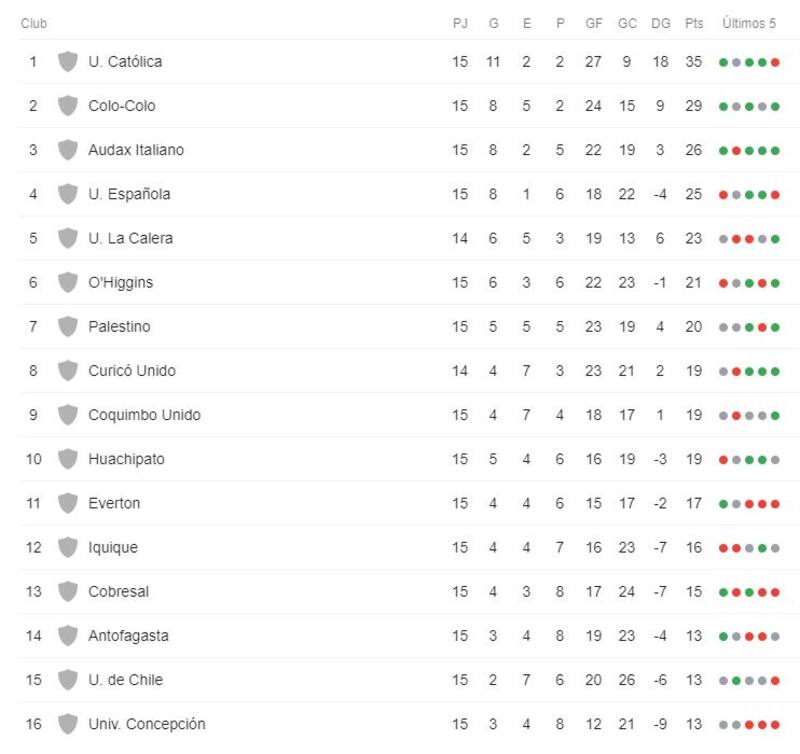Click the Univ. Concepción shield icon
Viewport: 800px width, 754px height.
(68, 724)
